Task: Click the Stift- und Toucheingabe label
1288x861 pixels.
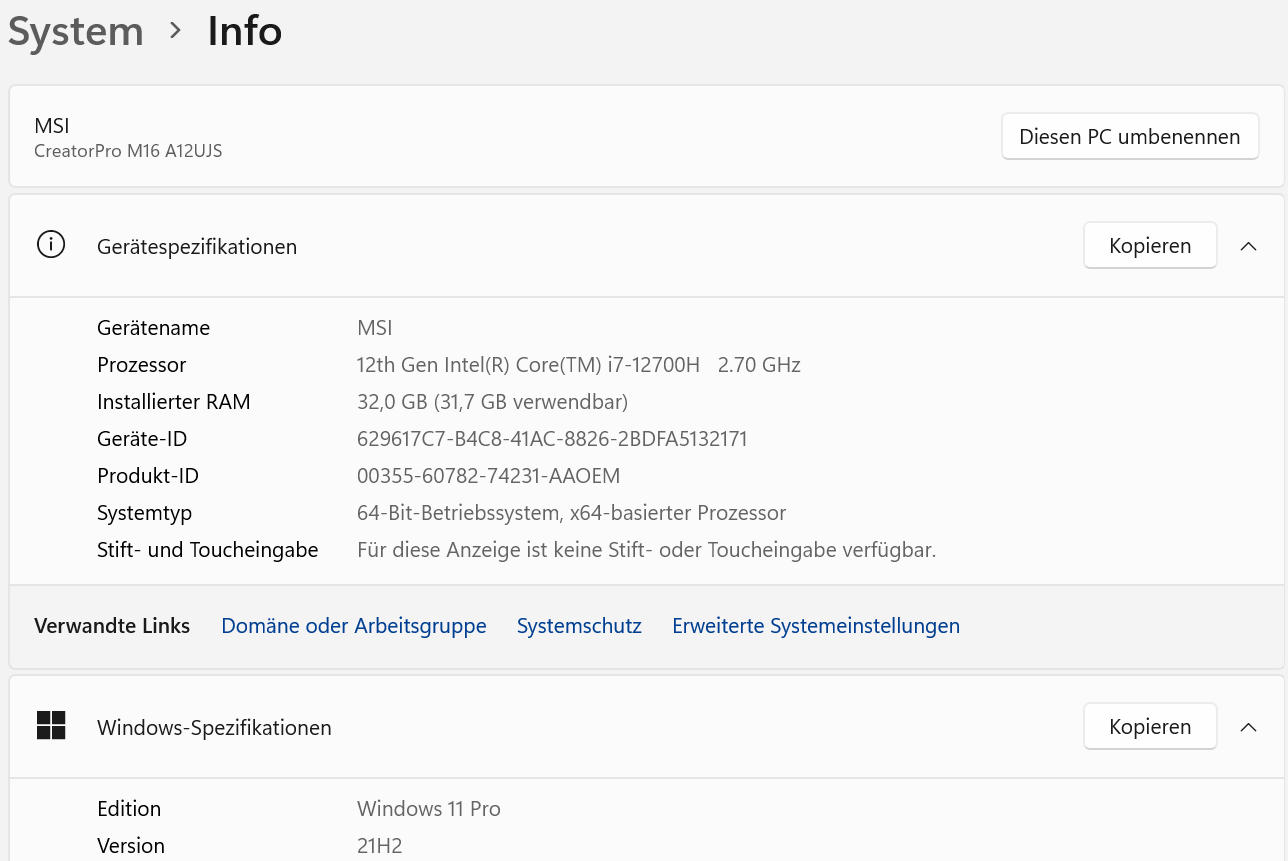Action: tap(207, 550)
